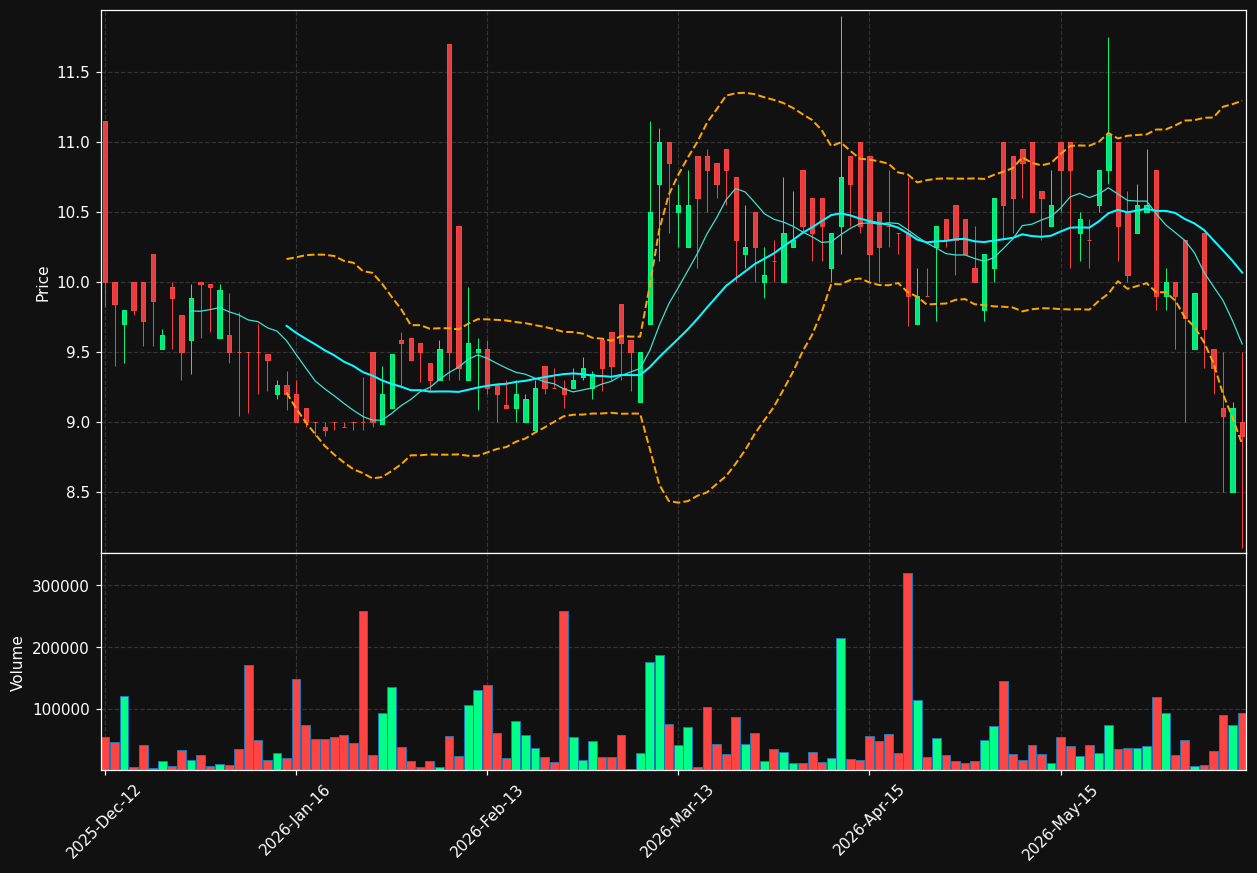Viewport: 1257px width, 873px height.
Task: Click the 300000 volume axis value
Action: coord(62,586)
